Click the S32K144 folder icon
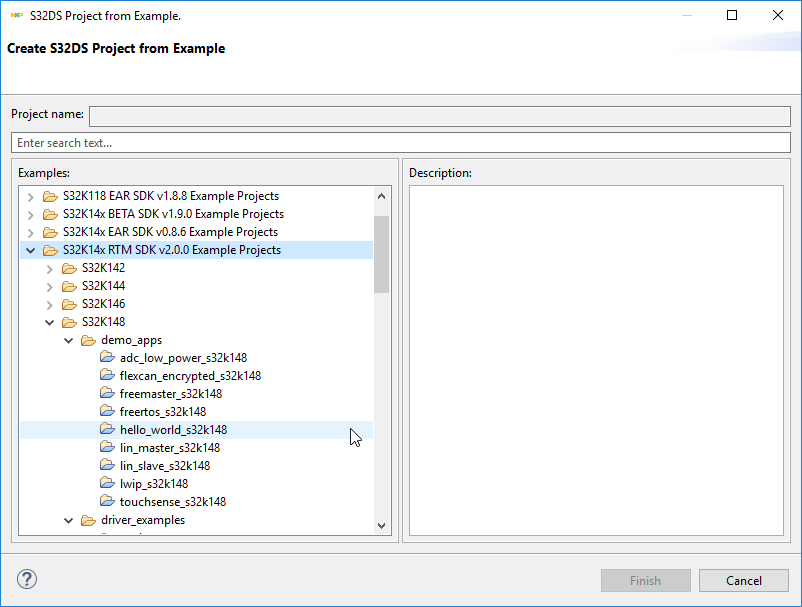The image size is (802, 607). pyautogui.click(x=69, y=286)
